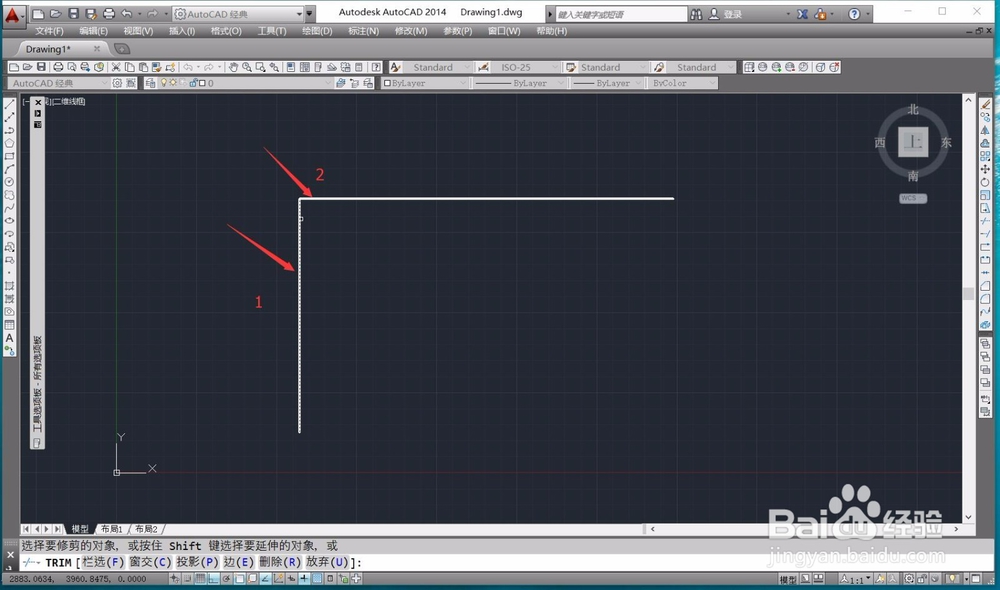Image resolution: width=1000 pixels, height=590 pixels.
Task: Select the Line tool in draw toolbar
Action: (x=10, y=105)
